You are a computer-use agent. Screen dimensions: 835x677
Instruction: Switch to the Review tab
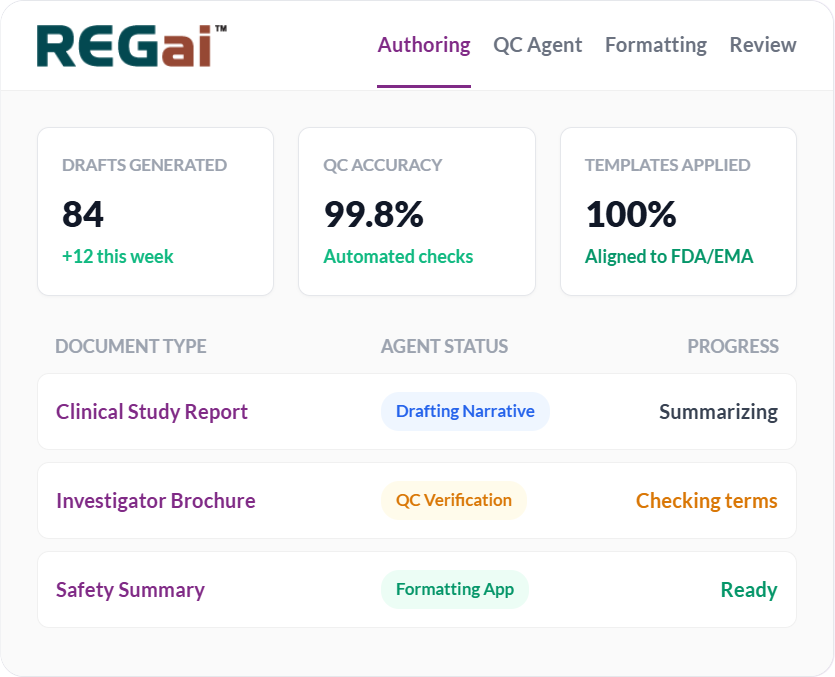pyautogui.click(x=762, y=44)
